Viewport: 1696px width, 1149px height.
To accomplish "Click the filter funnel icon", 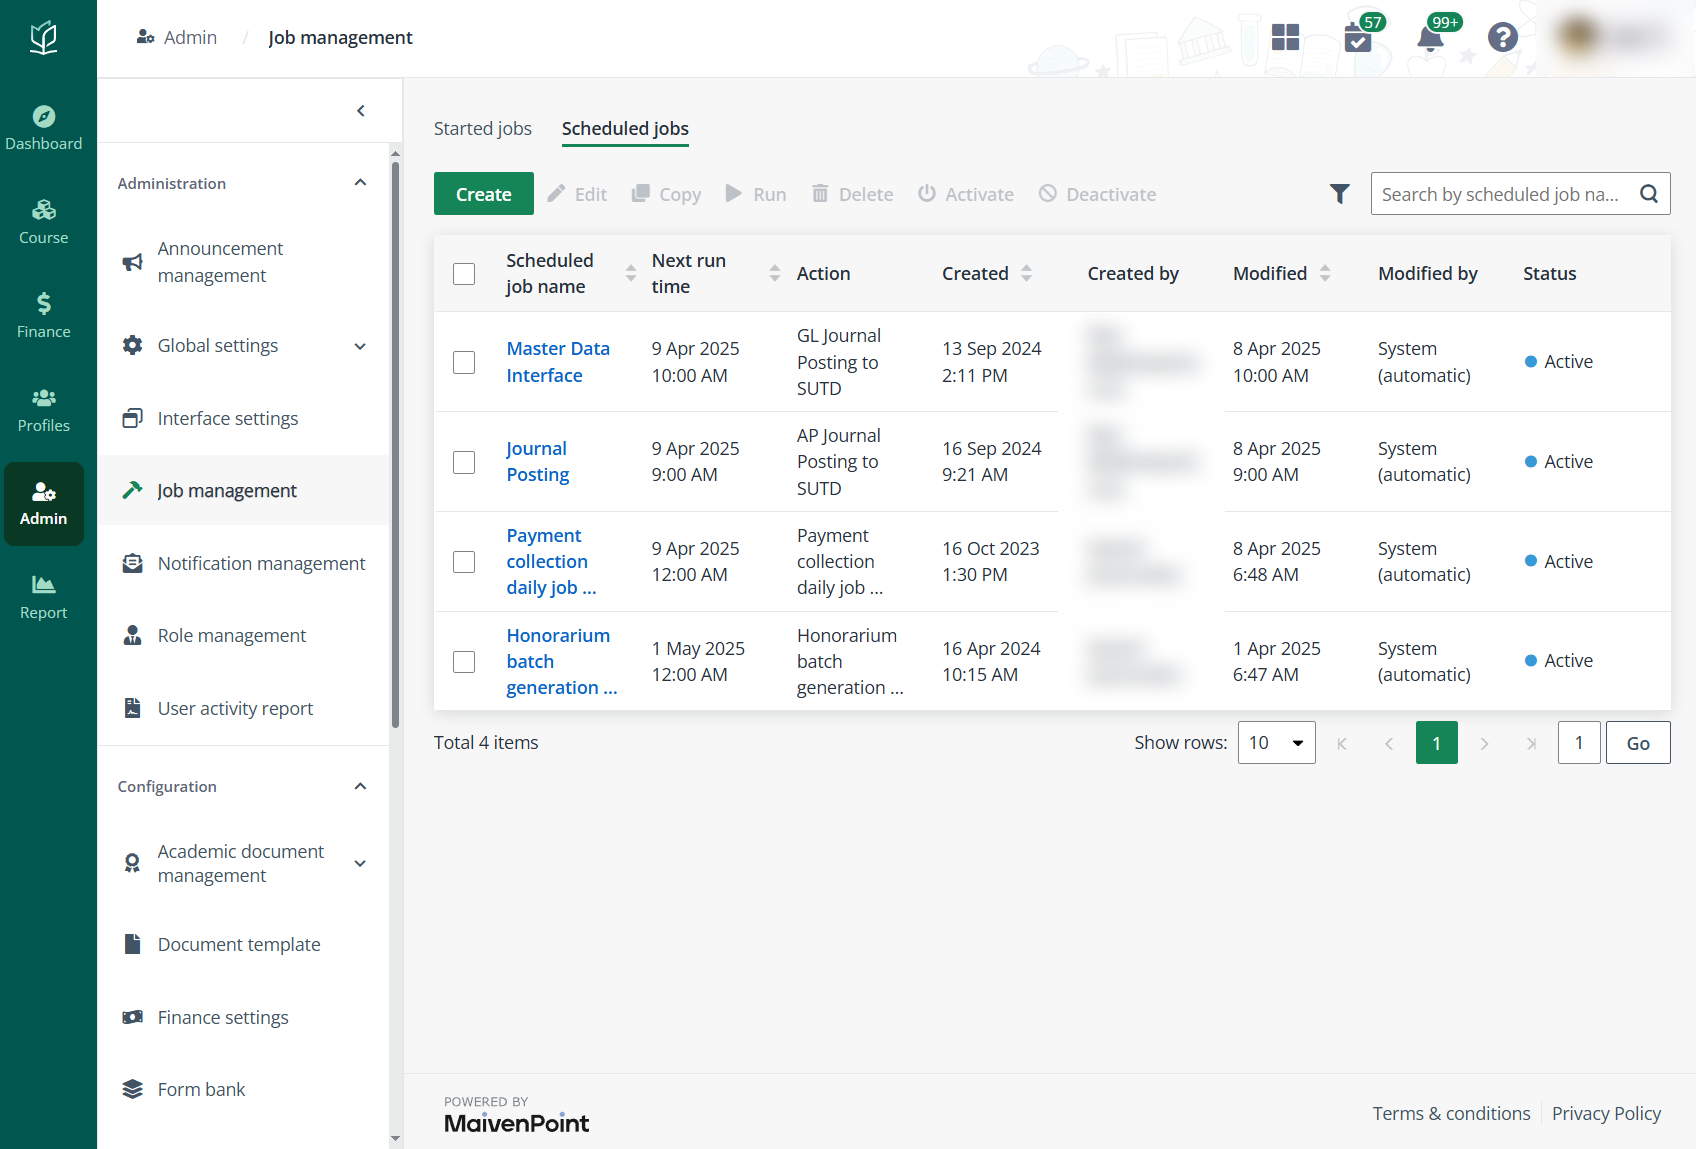I will [1340, 194].
